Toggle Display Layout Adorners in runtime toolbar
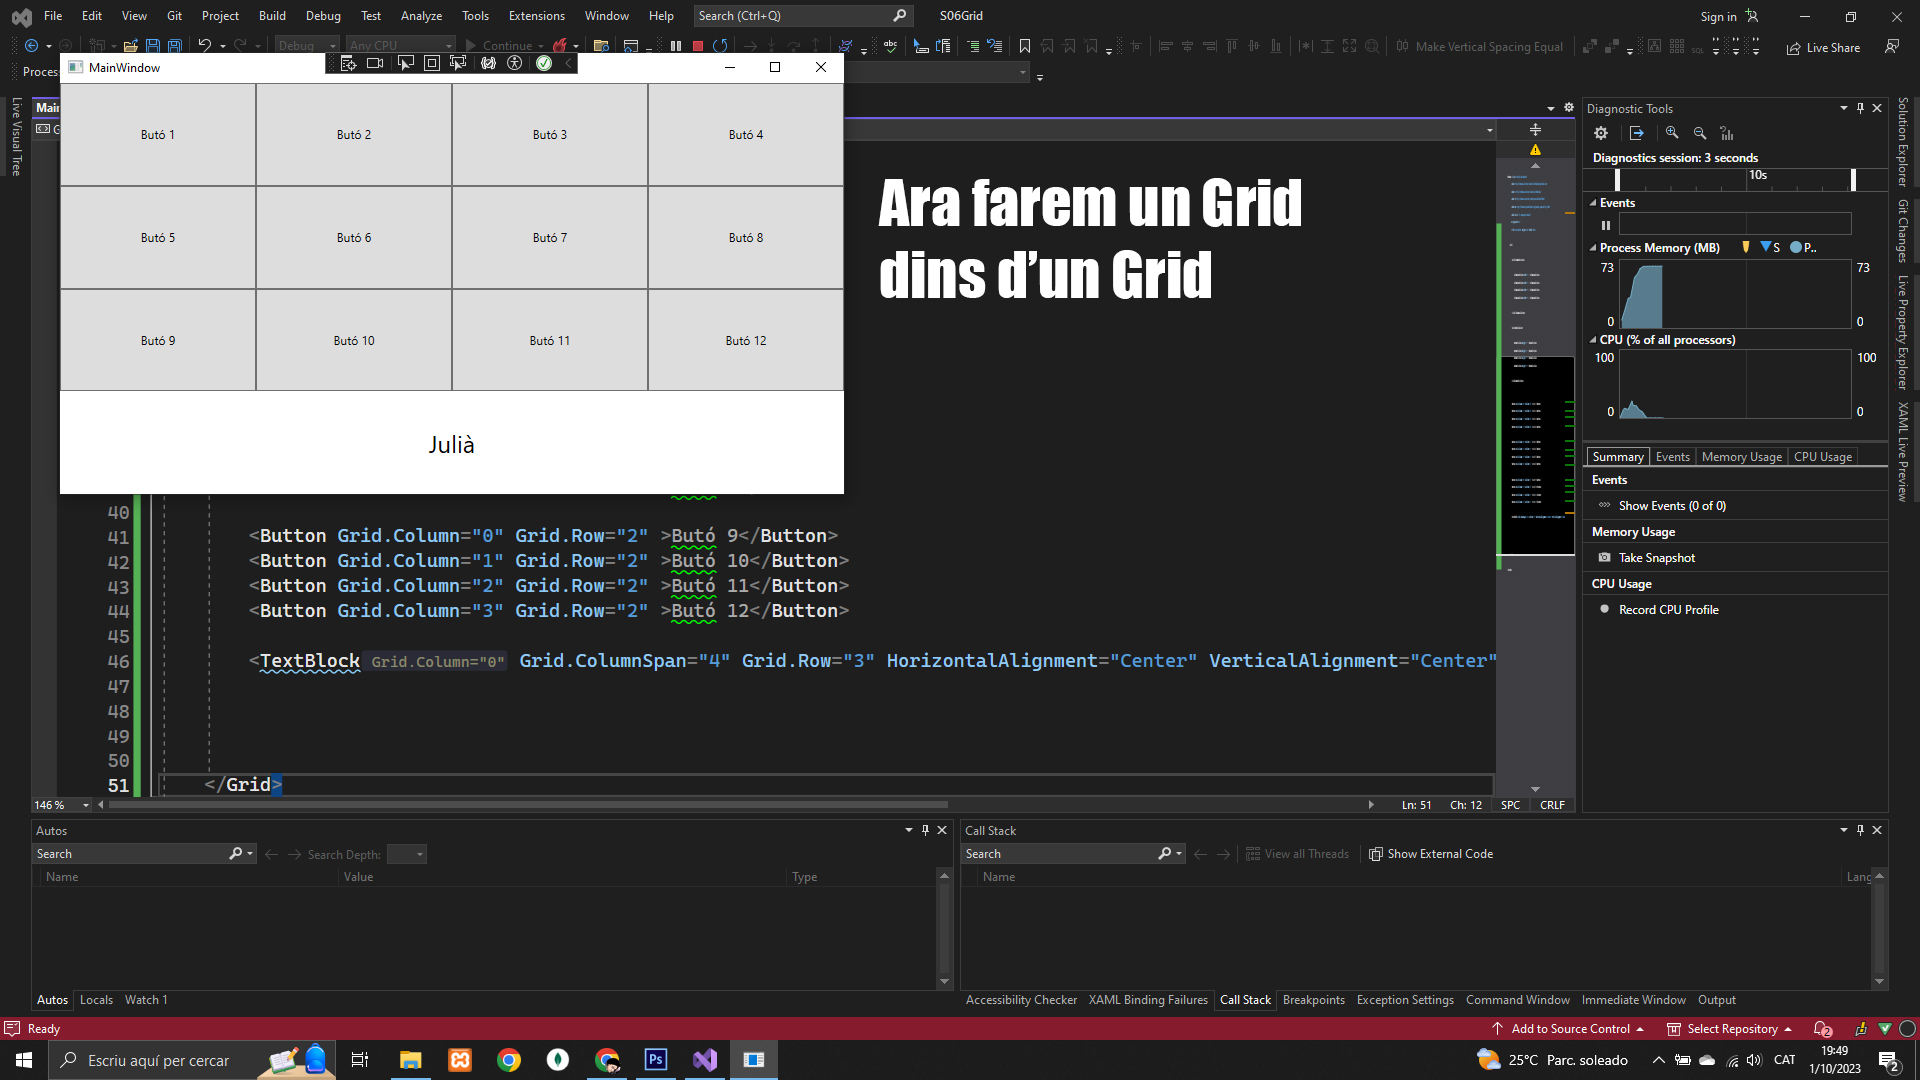This screenshot has height=1080, width=1920. (432, 64)
